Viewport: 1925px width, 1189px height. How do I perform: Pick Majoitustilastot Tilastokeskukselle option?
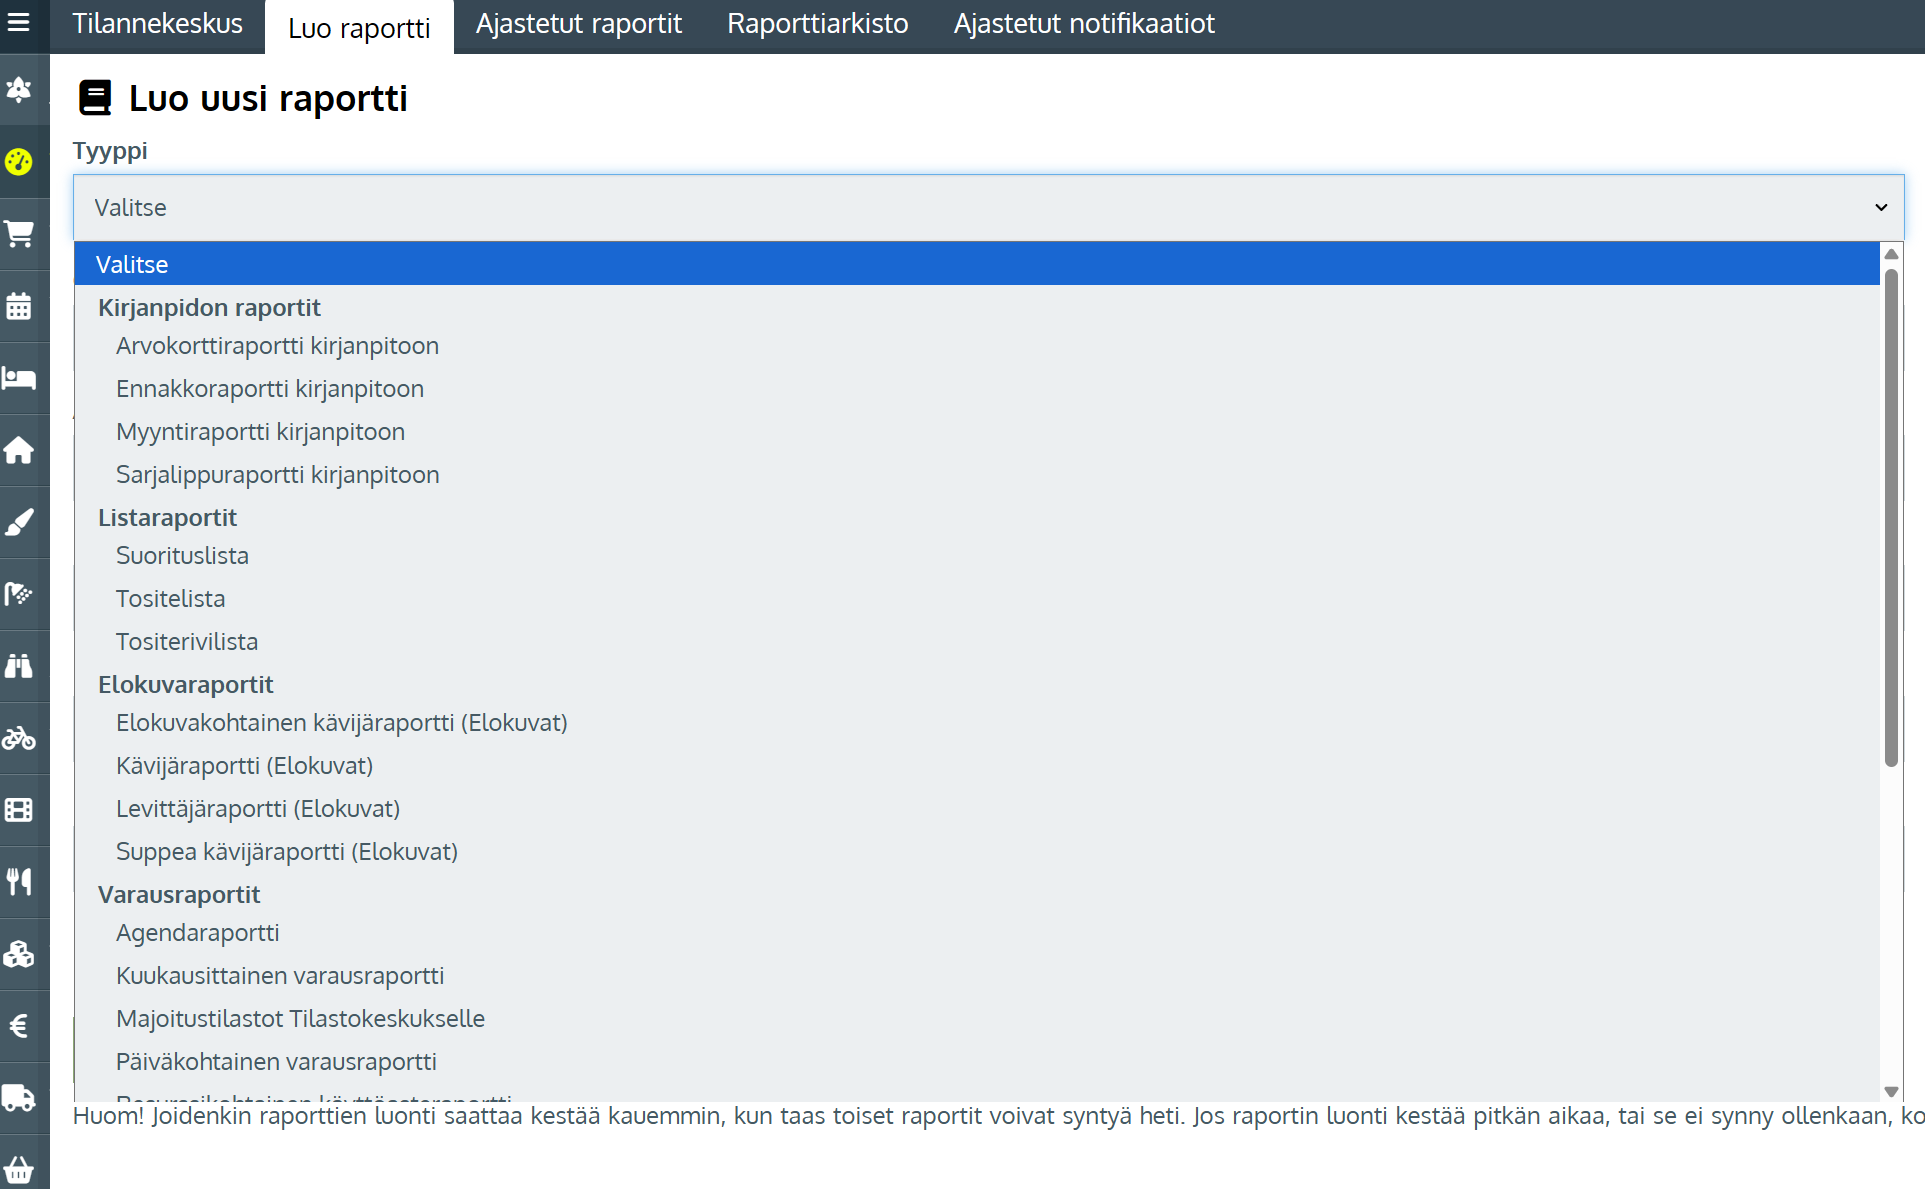pyautogui.click(x=300, y=1019)
